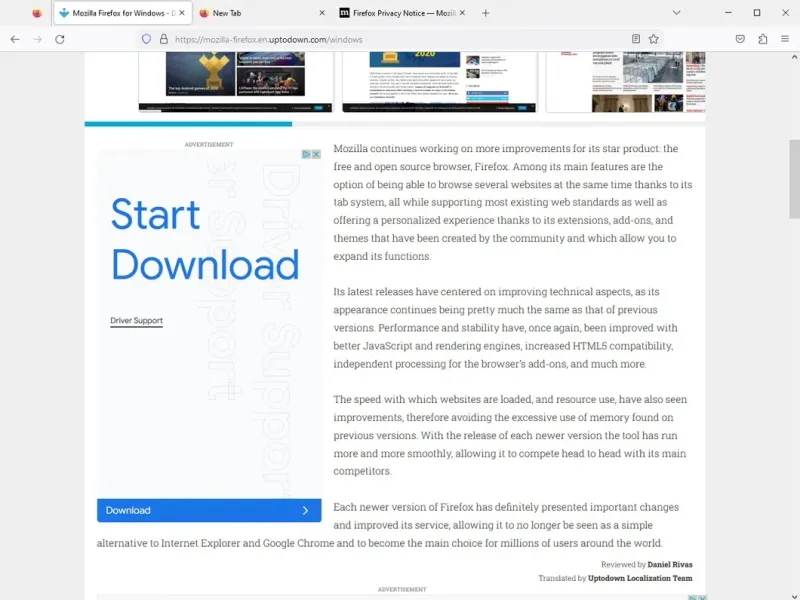The height and width of the screenshot is (600, 800).
Task: Click the page vertical scrollbar thumb
Action: pos(794,179)
